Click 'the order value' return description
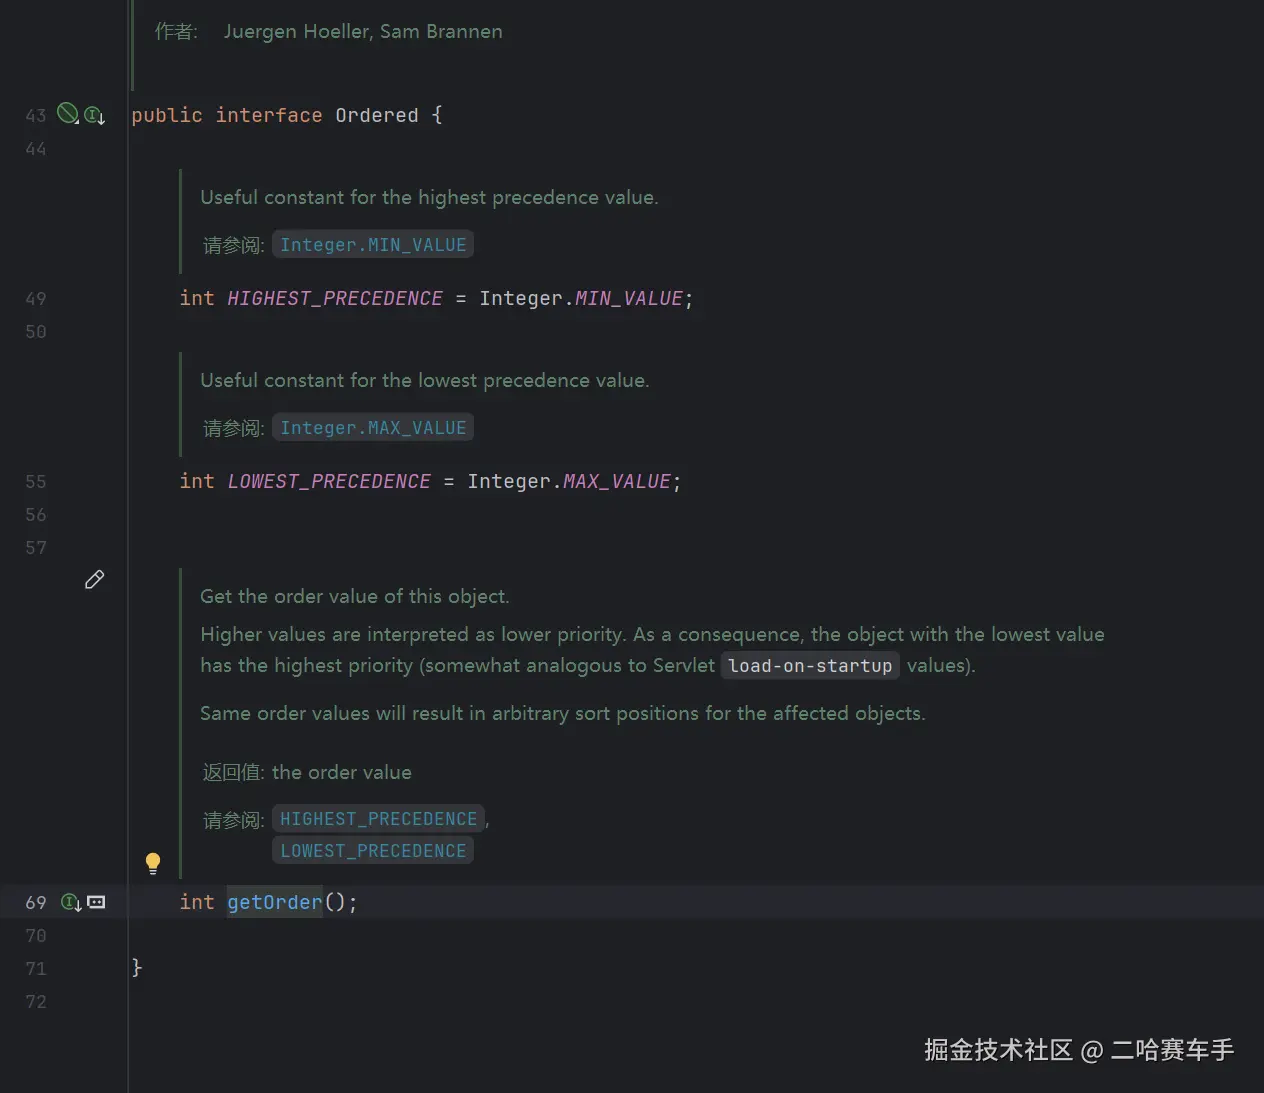This screenshot has width=1264, height=1093. pos(342,772)
